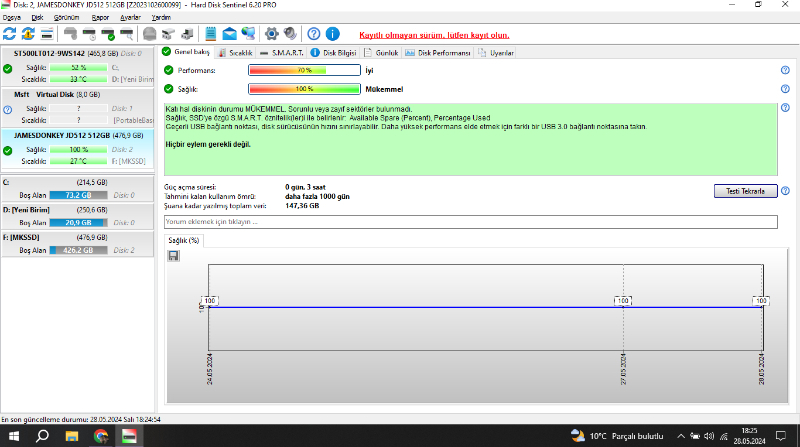Click the disk with green check icon
The width and height of the screenshot is (800, 447).
[108, 34]
